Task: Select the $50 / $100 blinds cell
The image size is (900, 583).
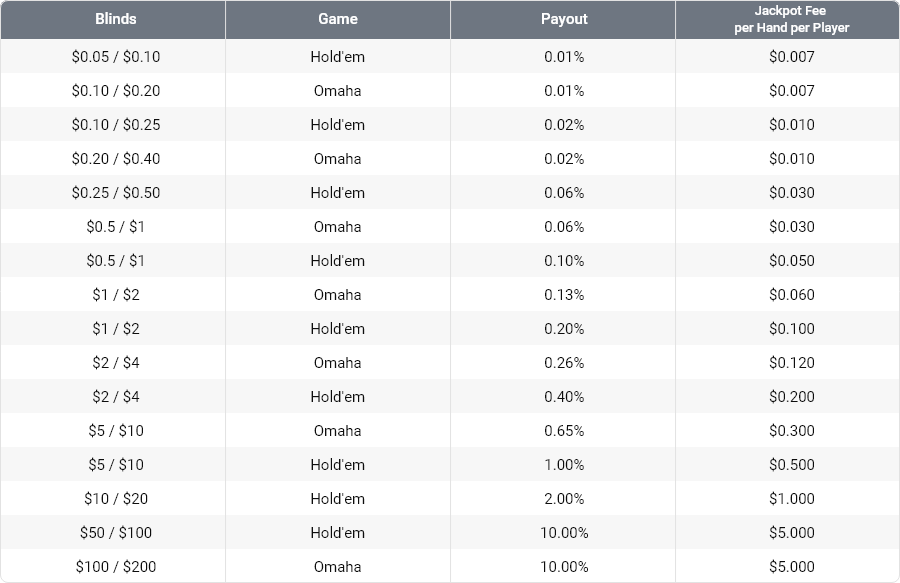Action: coord(116,533)
